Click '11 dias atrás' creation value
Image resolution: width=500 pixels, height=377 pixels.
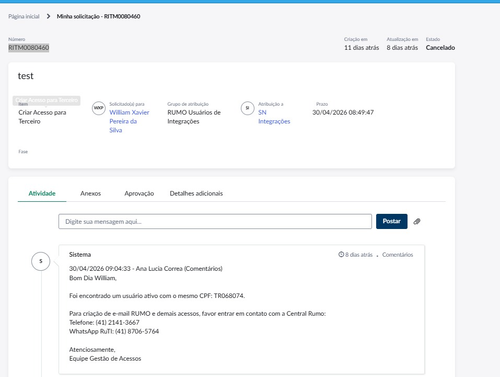click(x=361, y=48)
